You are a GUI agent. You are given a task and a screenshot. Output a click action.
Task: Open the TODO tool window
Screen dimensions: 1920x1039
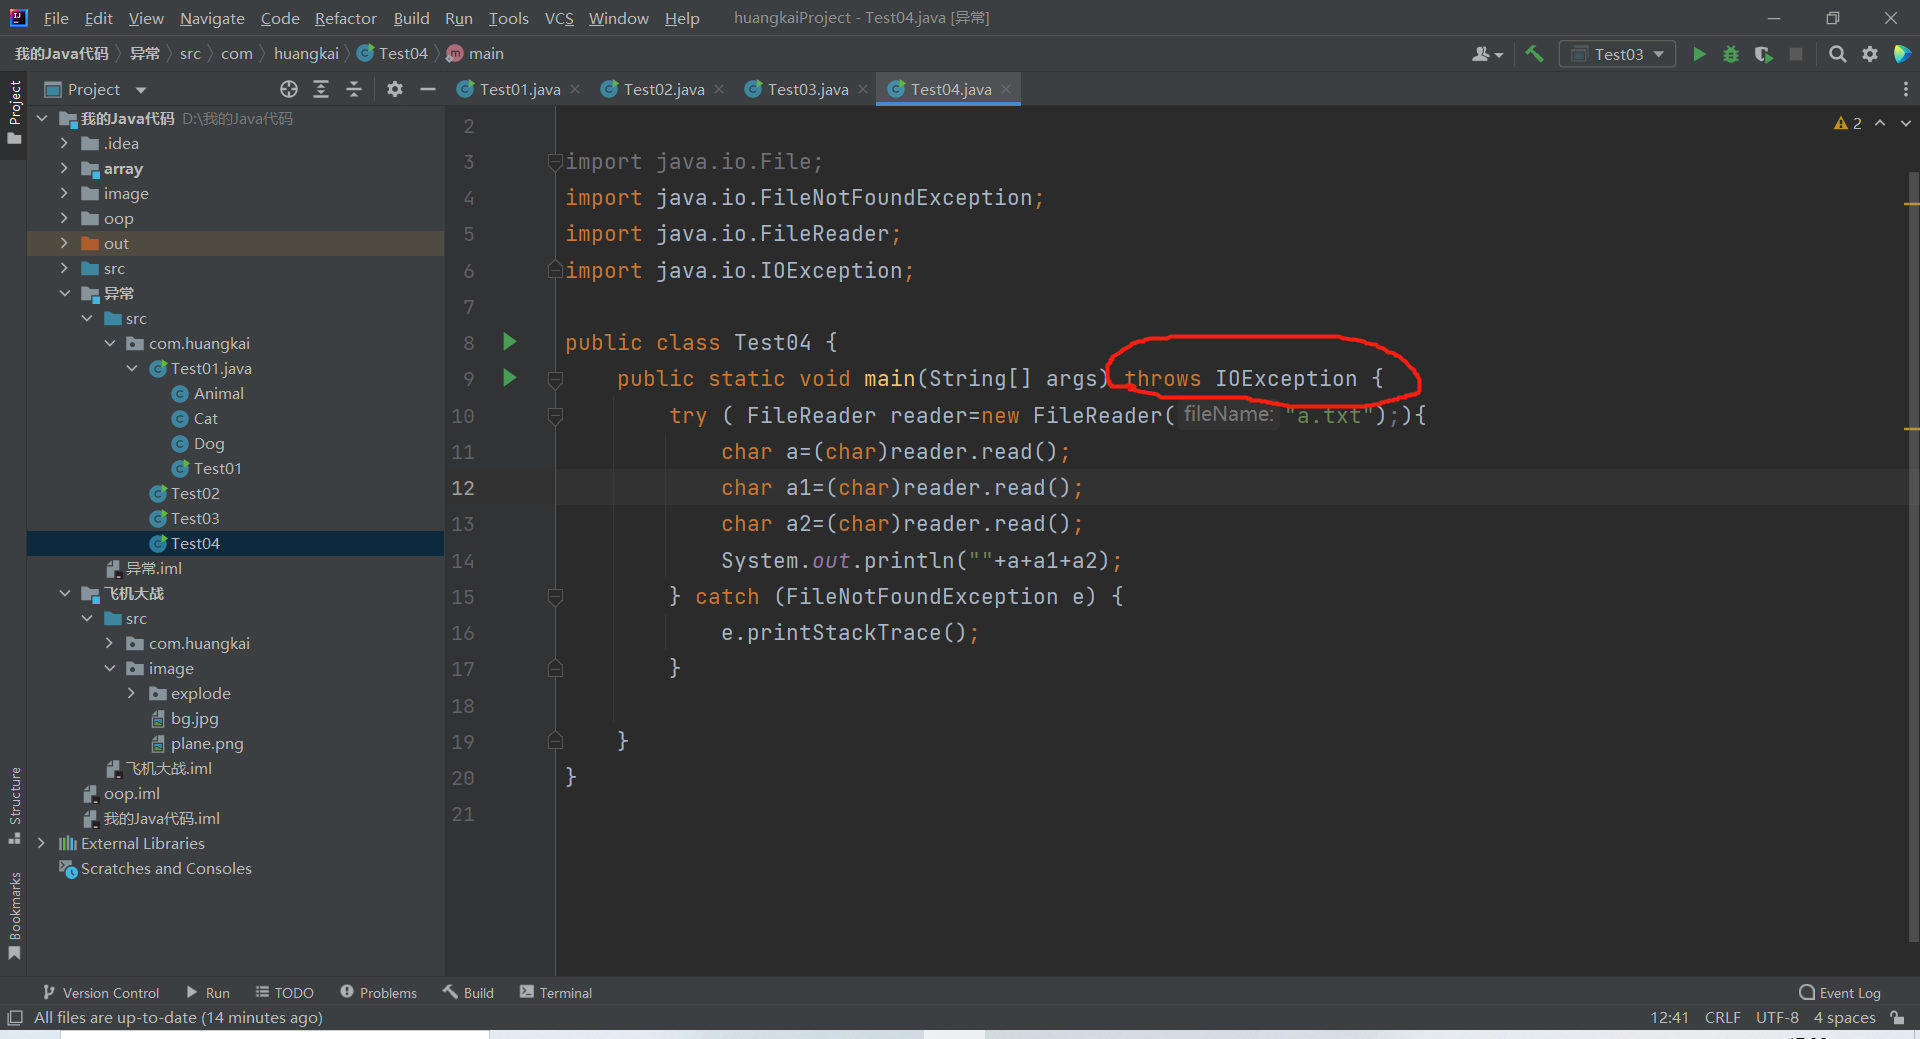(x=284, y=993)
